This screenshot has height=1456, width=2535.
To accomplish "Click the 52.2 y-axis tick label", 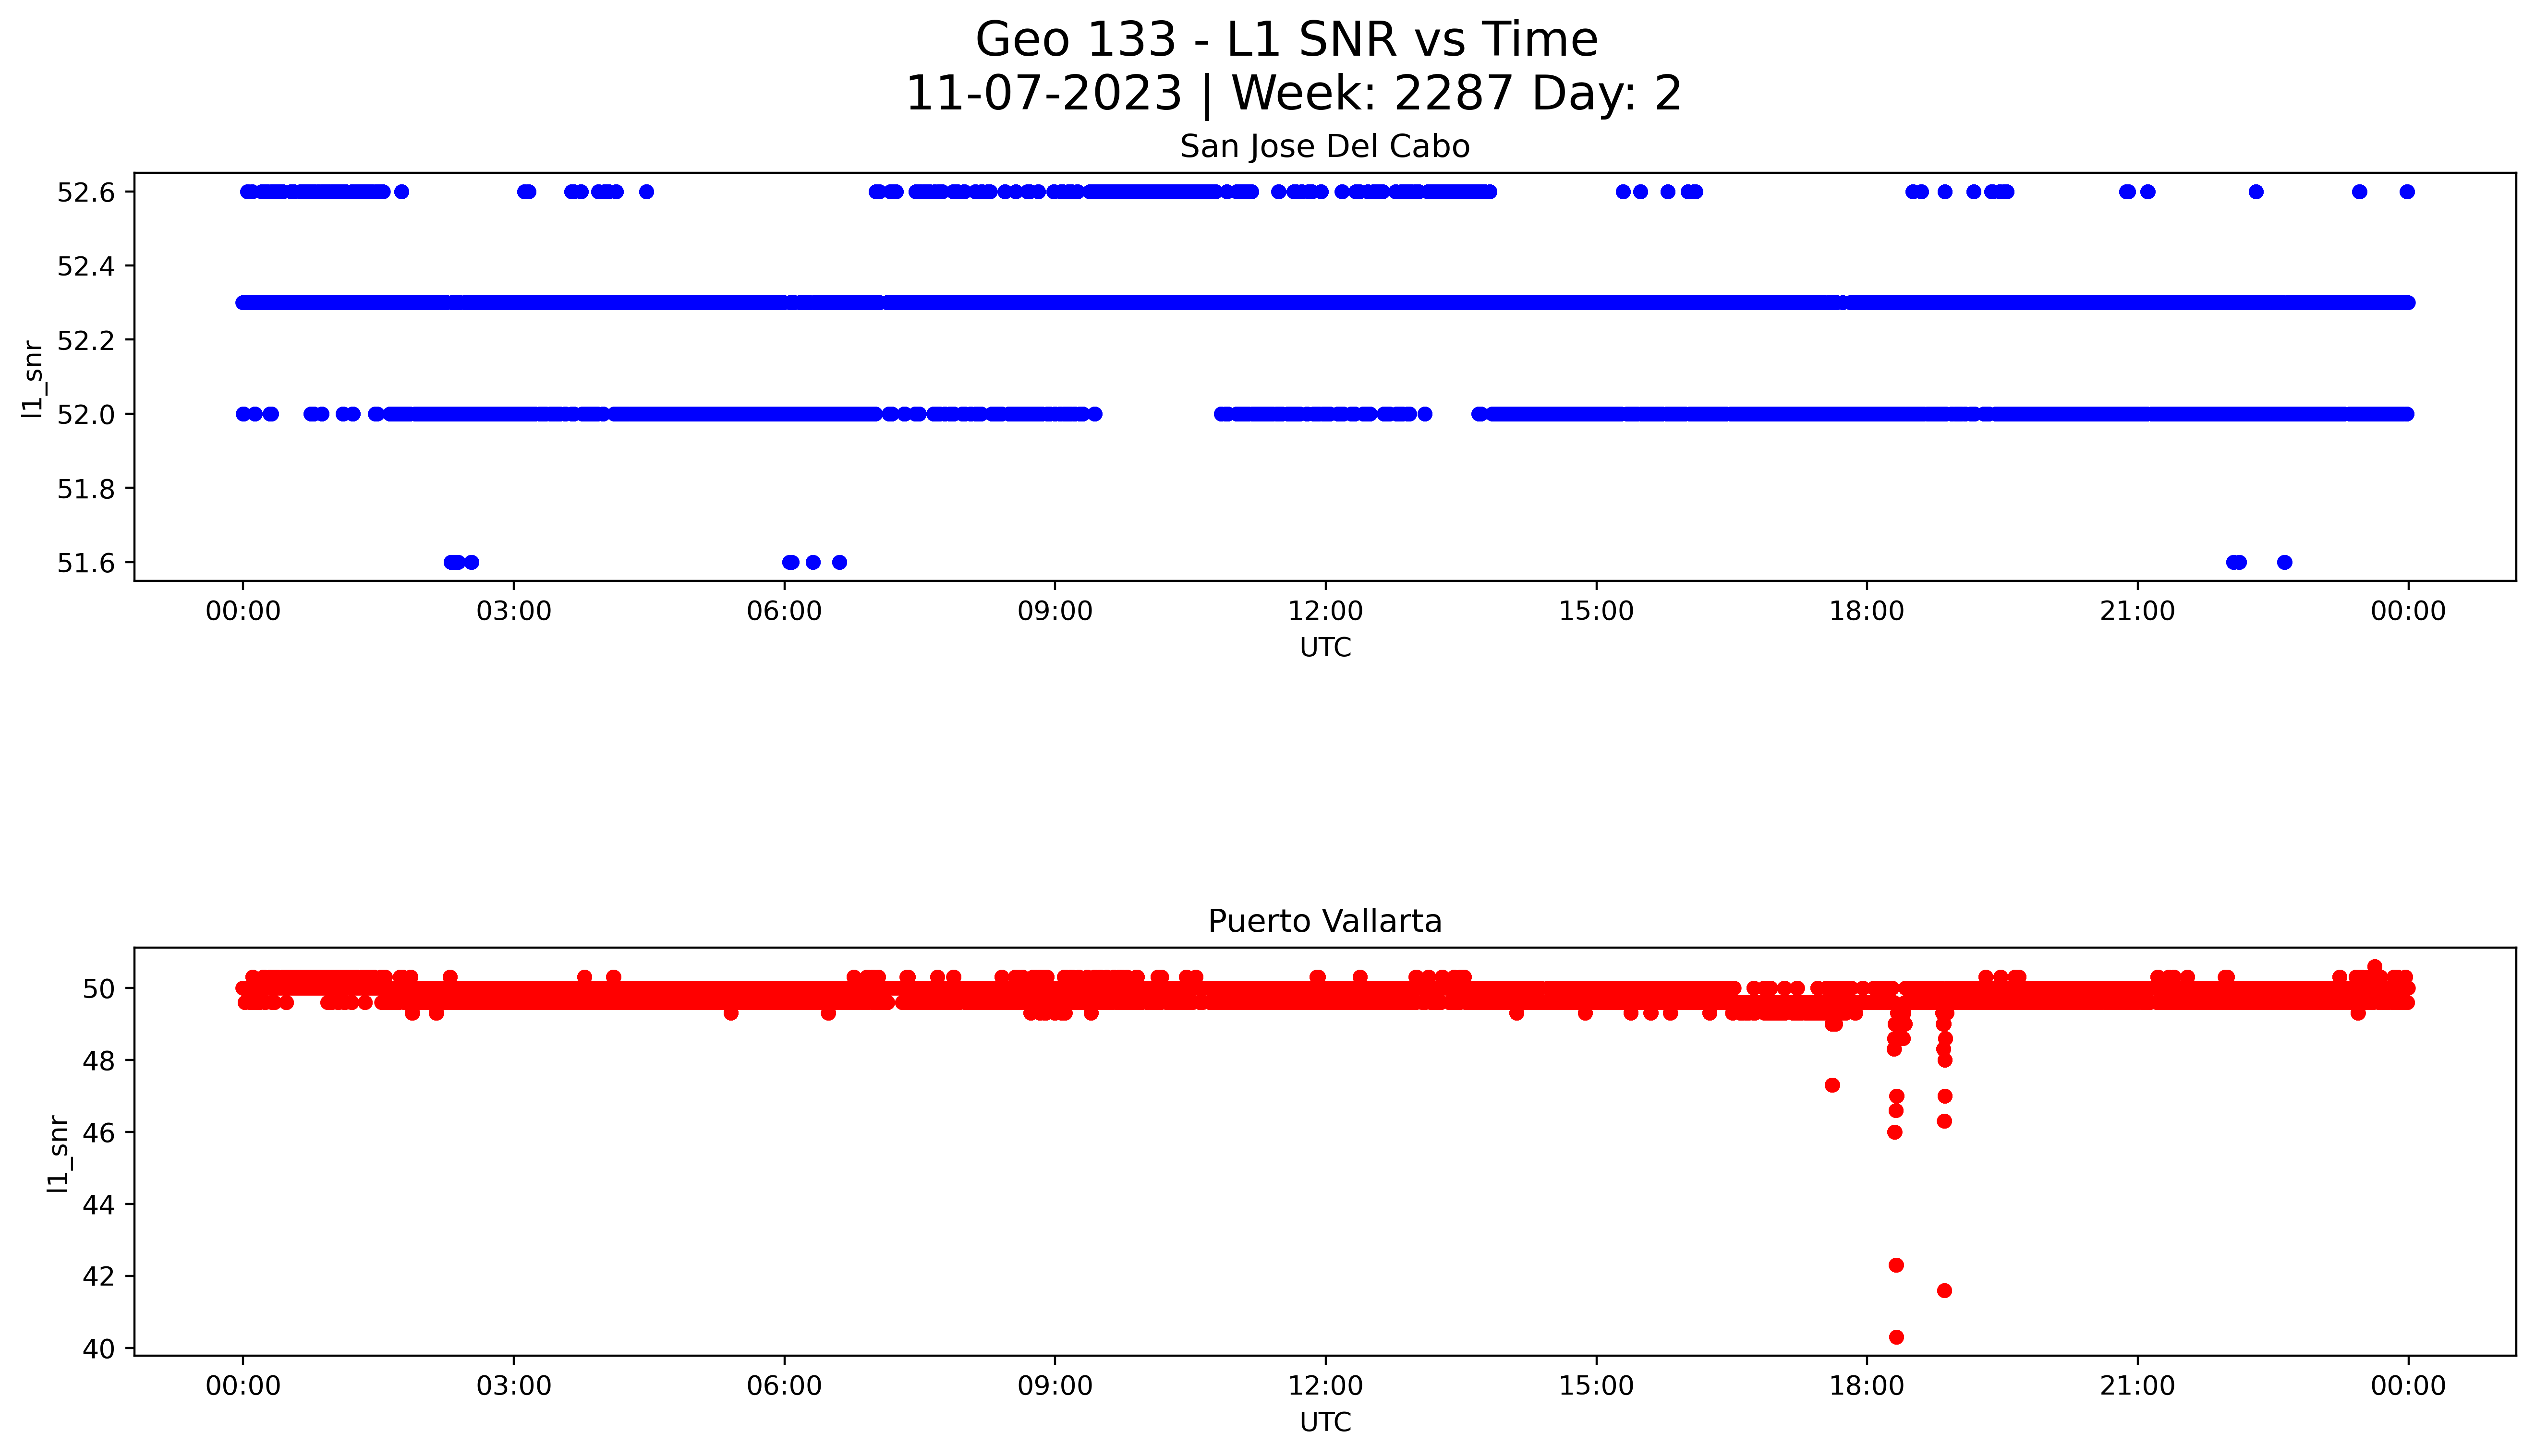I will pos(86,340).
